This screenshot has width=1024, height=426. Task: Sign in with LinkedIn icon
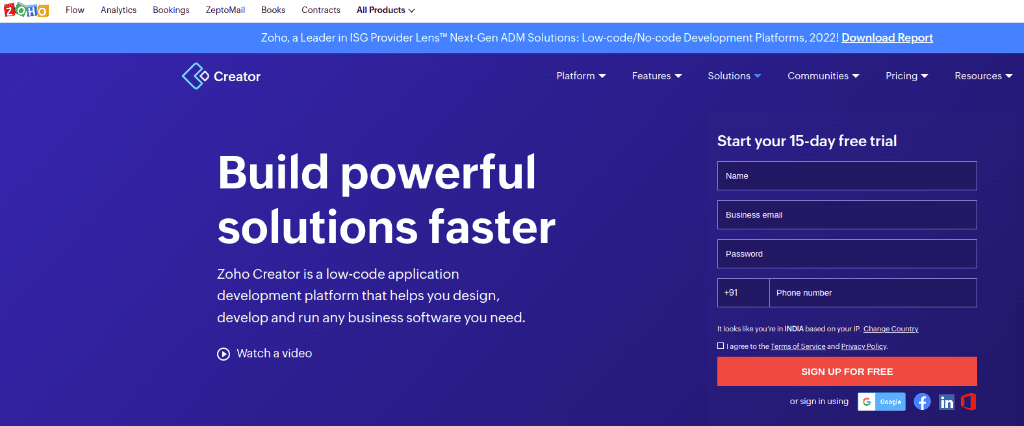tap(946, 402)
